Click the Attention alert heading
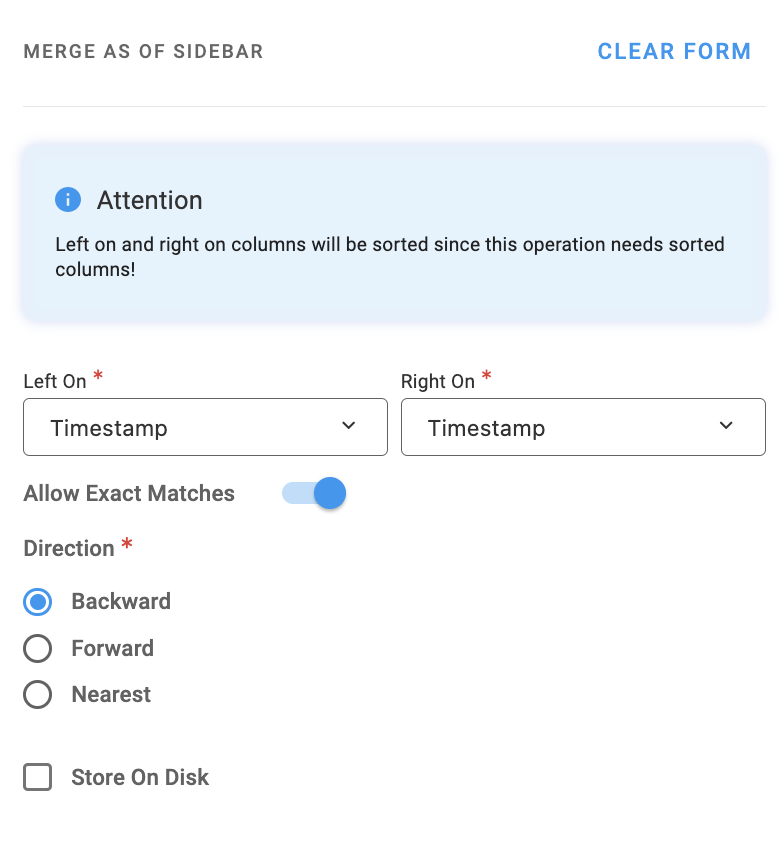 150,200
